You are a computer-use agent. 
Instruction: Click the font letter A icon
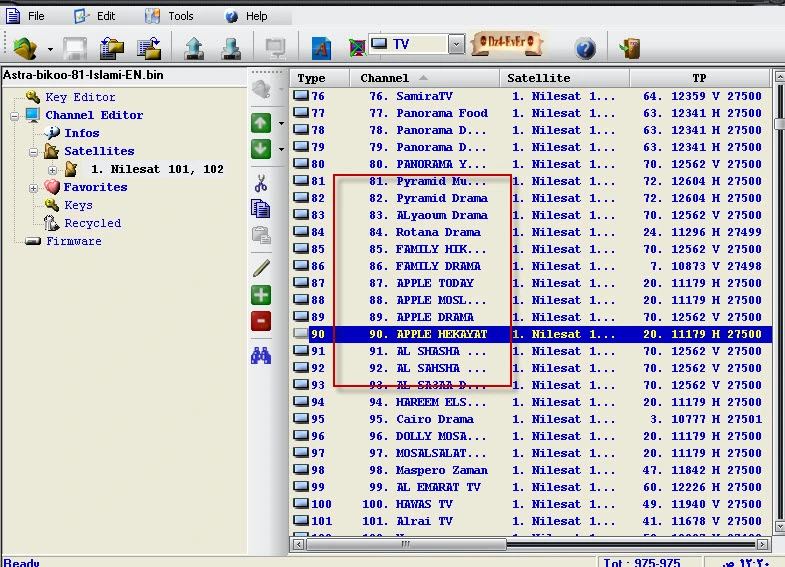321,49
